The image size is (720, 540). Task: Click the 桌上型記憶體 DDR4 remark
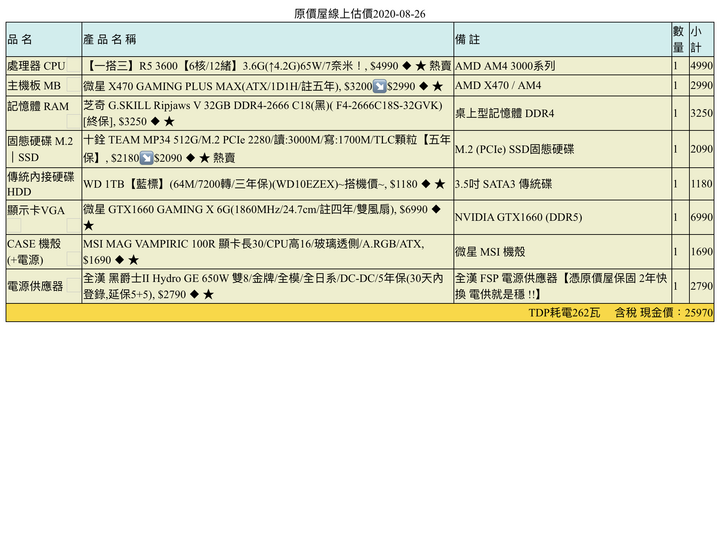tap(505, 113)
